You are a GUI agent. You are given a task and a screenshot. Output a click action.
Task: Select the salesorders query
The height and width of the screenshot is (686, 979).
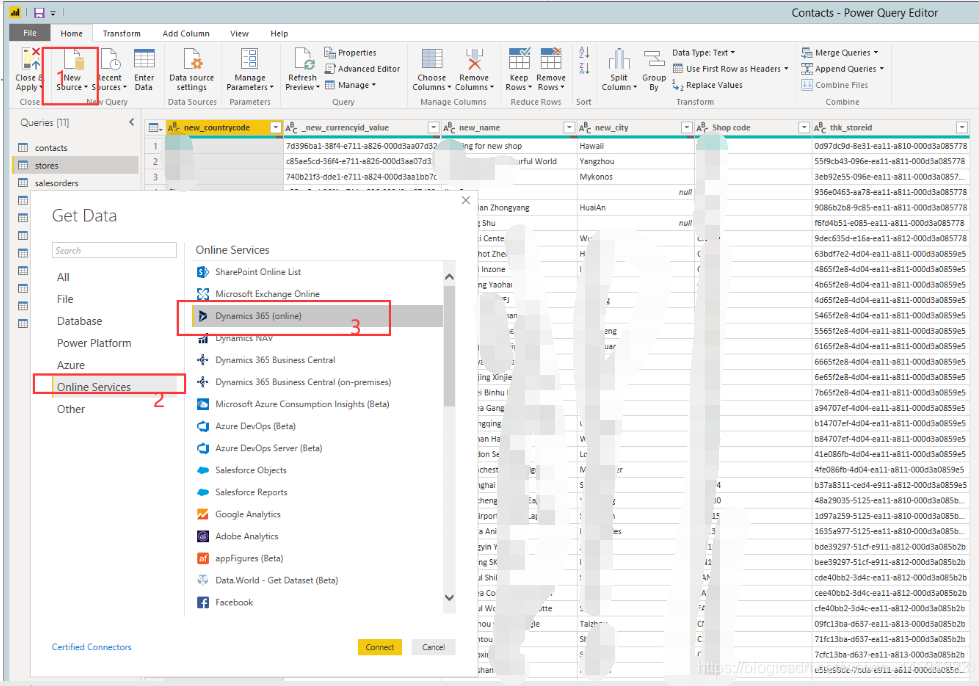75,183
